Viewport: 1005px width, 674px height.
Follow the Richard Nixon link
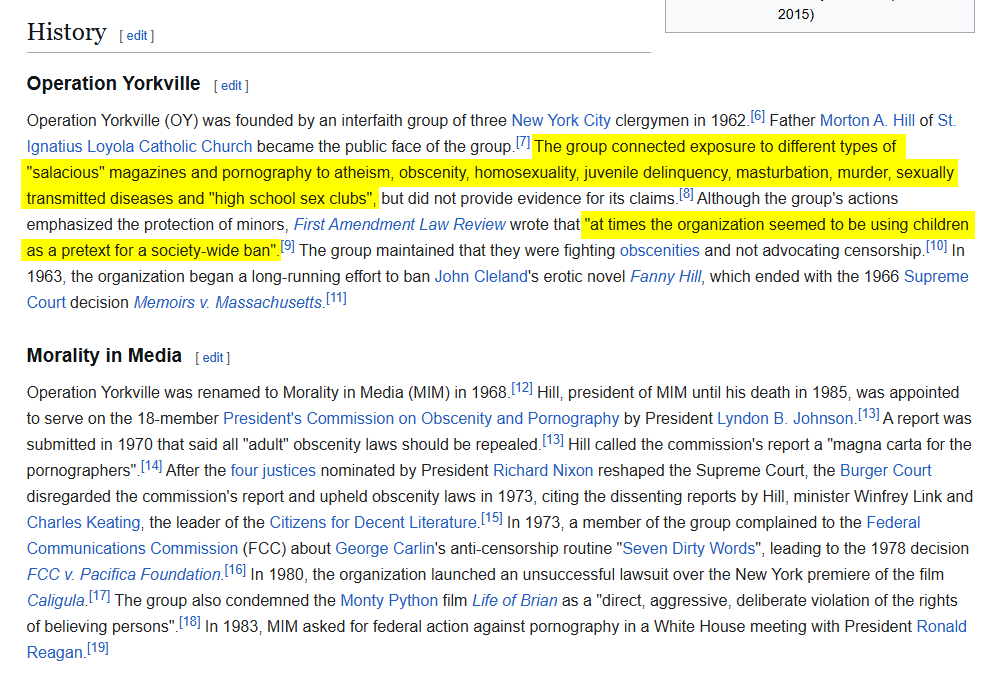542,471
